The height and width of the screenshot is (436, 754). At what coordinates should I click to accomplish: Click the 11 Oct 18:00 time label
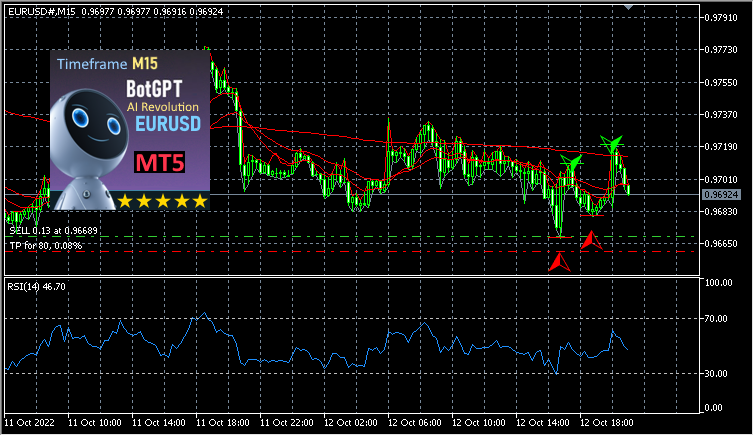click(223, 423)
